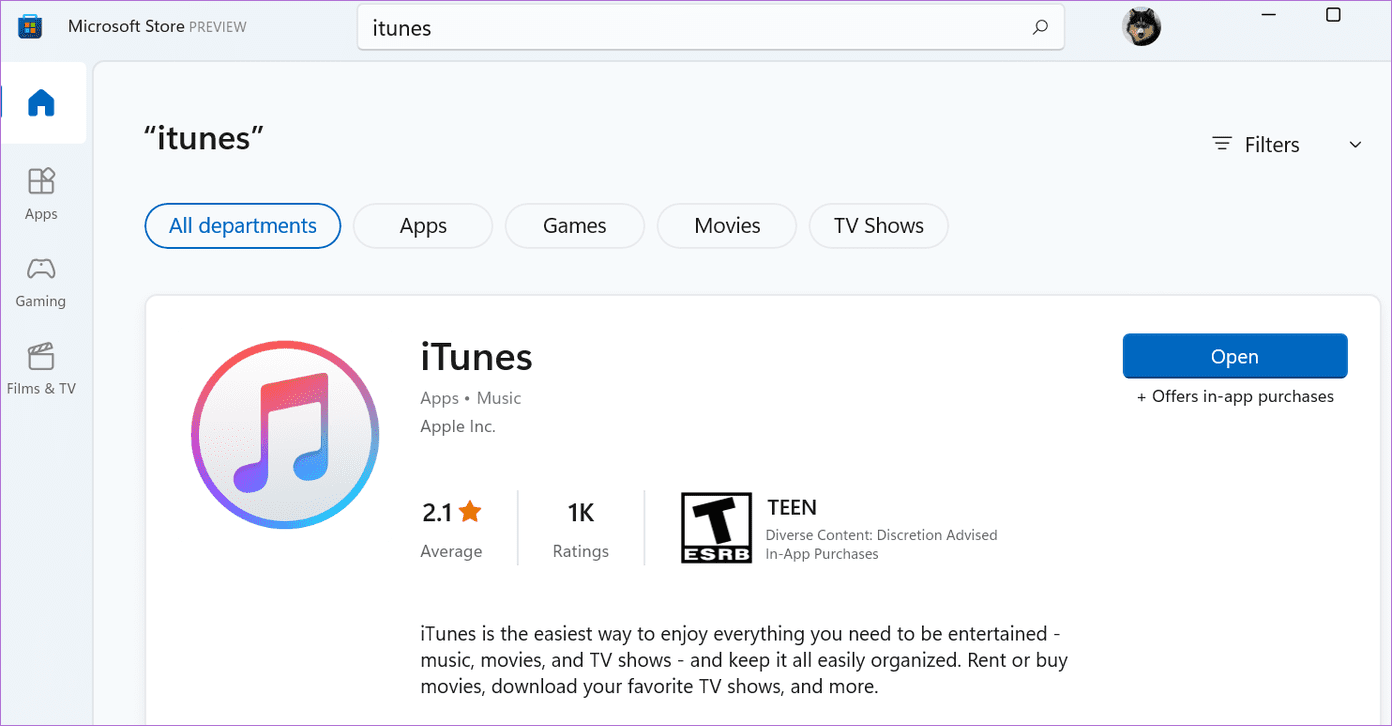Go to the Apps sidebar section
1392x726 pixels.
point(41,194)
